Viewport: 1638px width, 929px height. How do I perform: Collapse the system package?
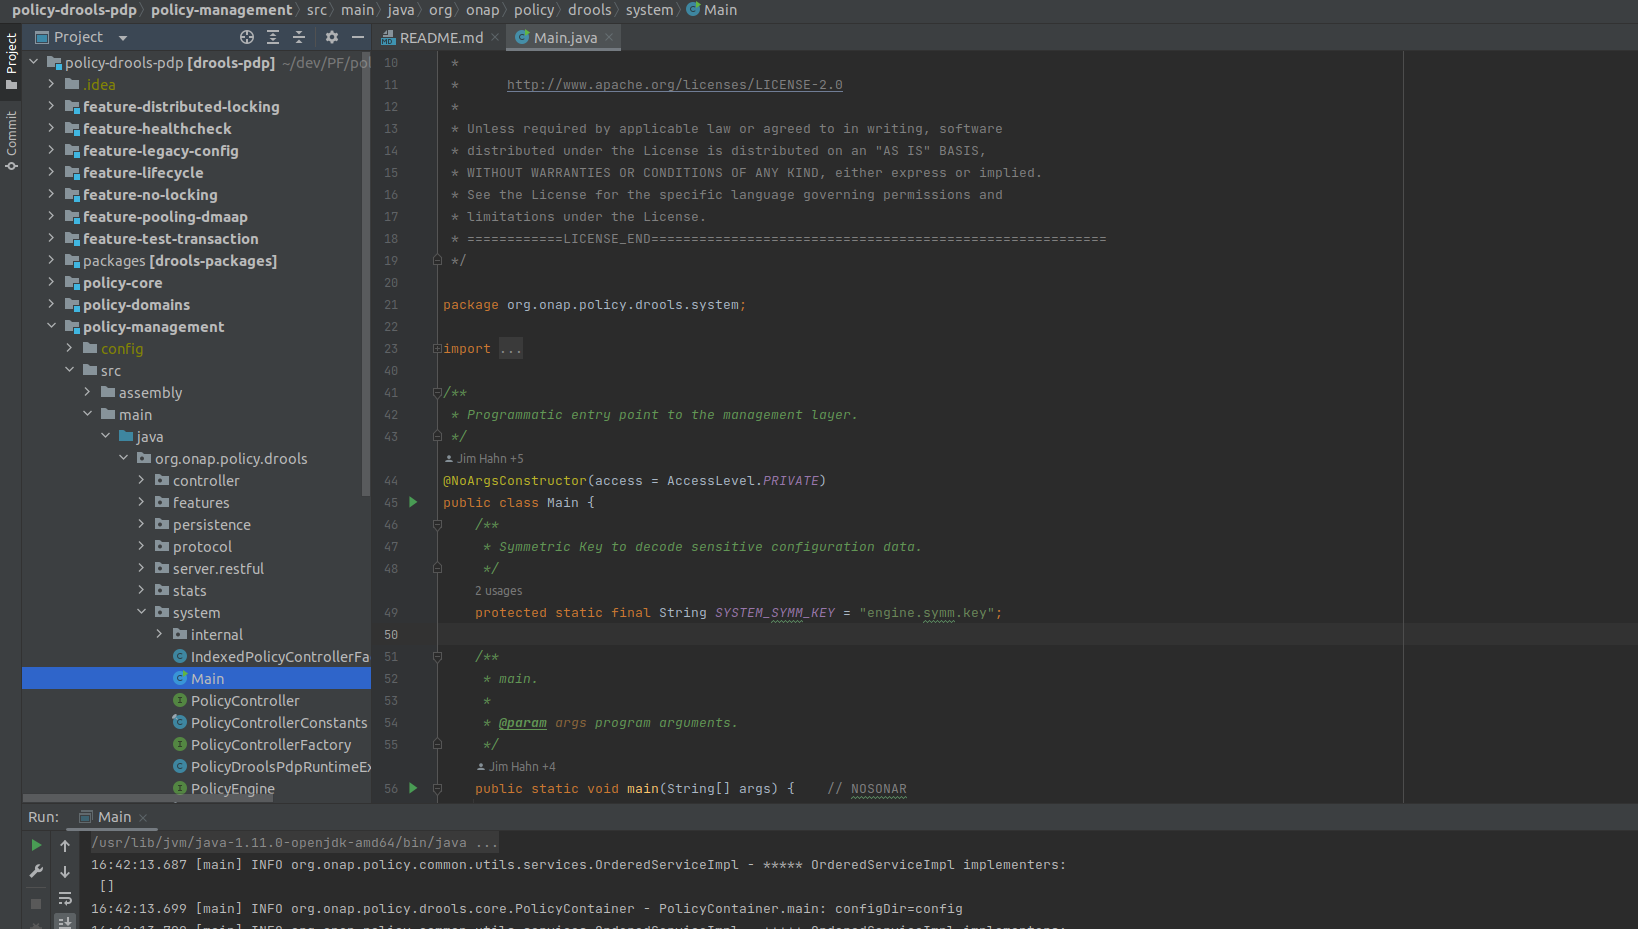coord(141,612)
